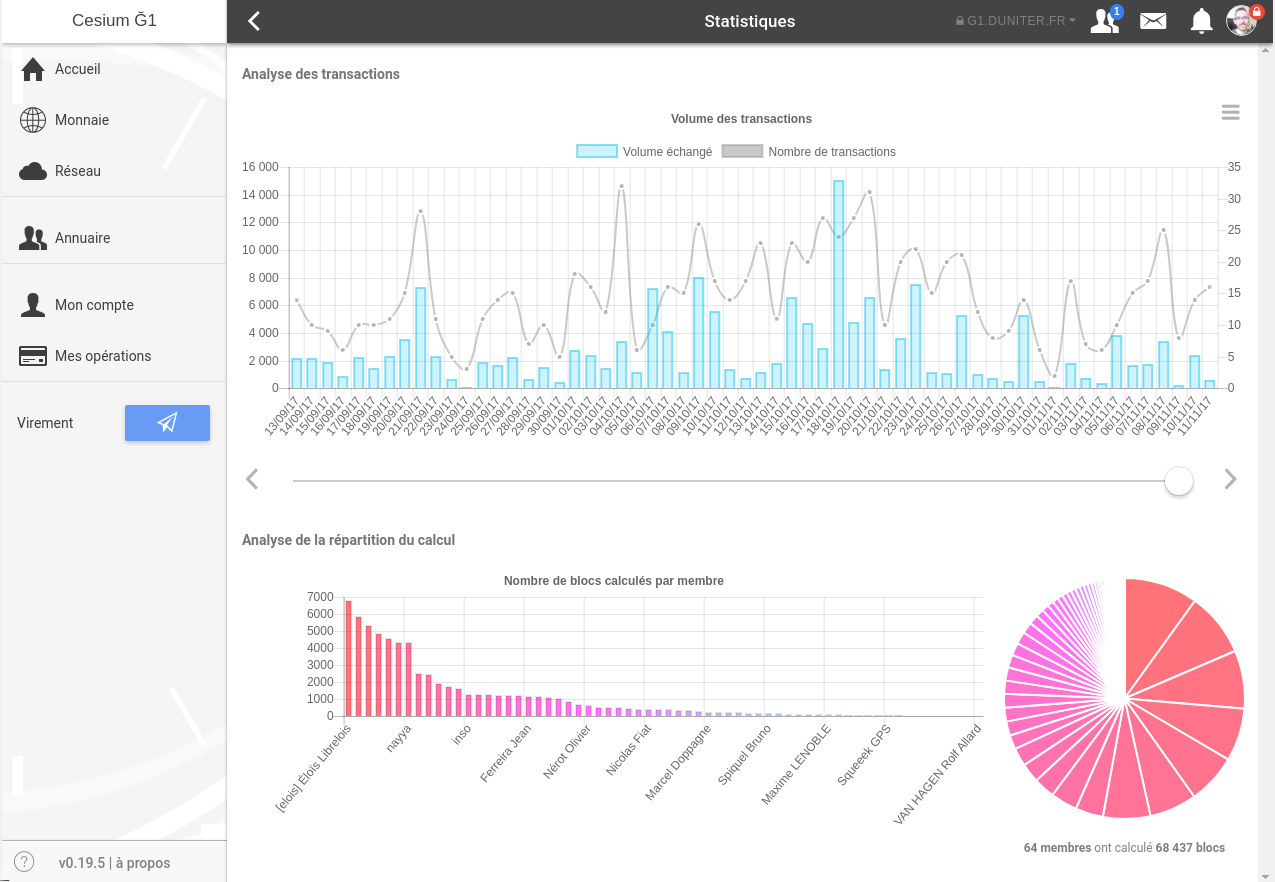Open the chart hamburger menu icon
The image size is (1275, 882).
(x=1230, y=113)
